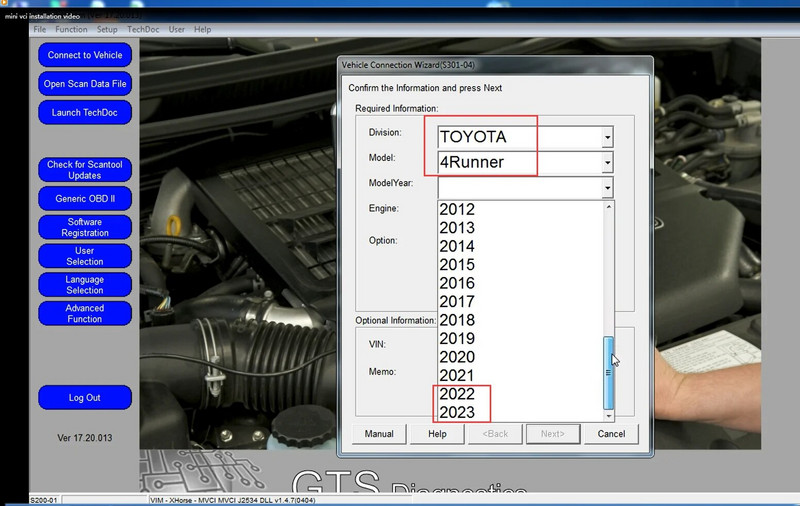Choose model year 2012
The image size is (800, 506).
click(520, 209)
